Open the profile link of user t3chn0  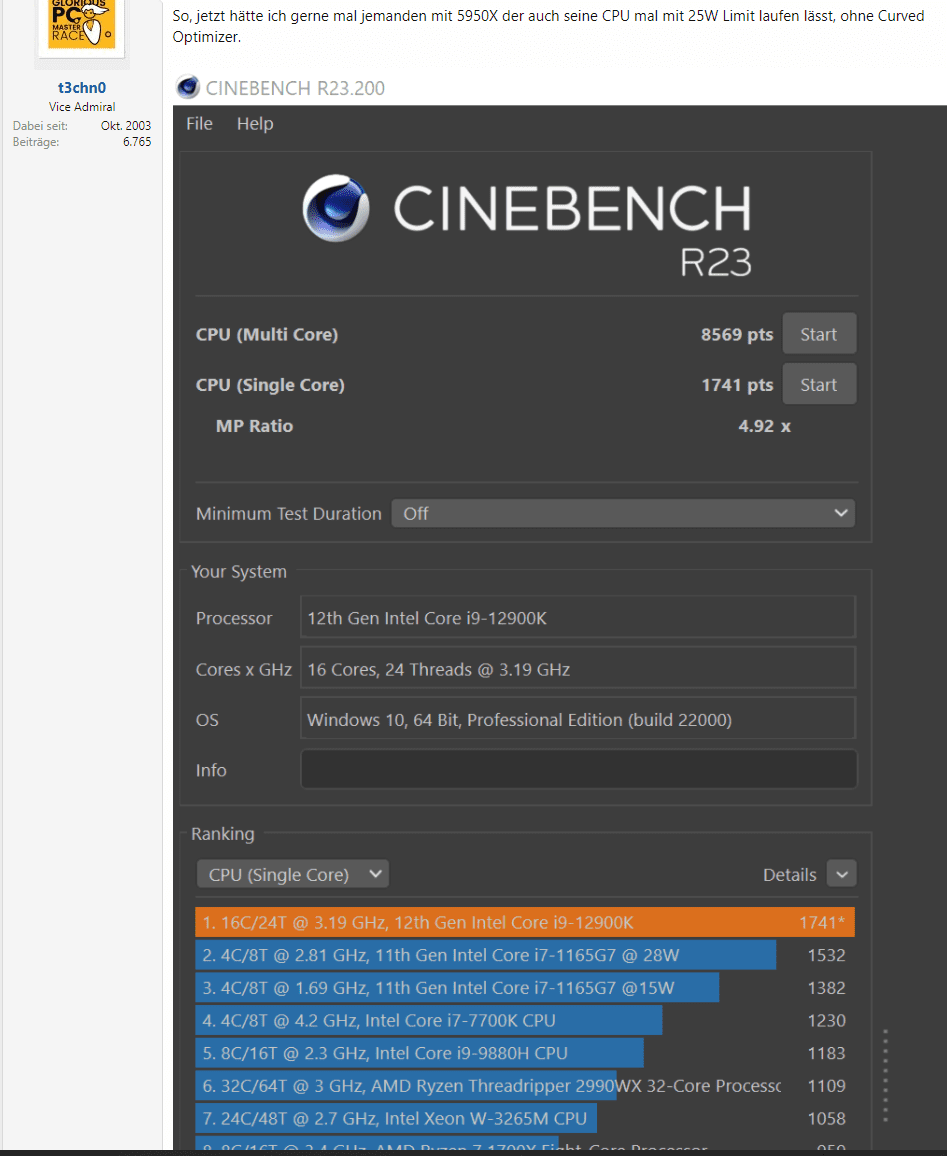pyautogui.click(x=82, y=88)
